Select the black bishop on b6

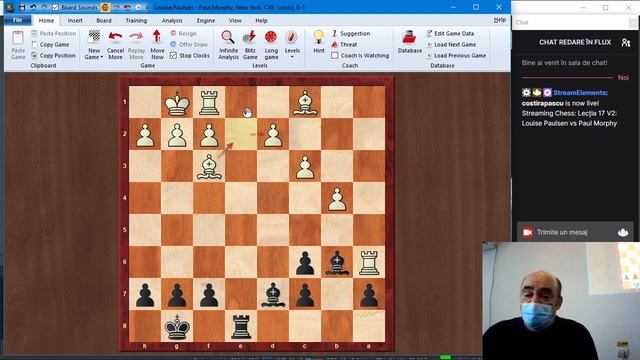pyautogui.click(x=337, y=262)
